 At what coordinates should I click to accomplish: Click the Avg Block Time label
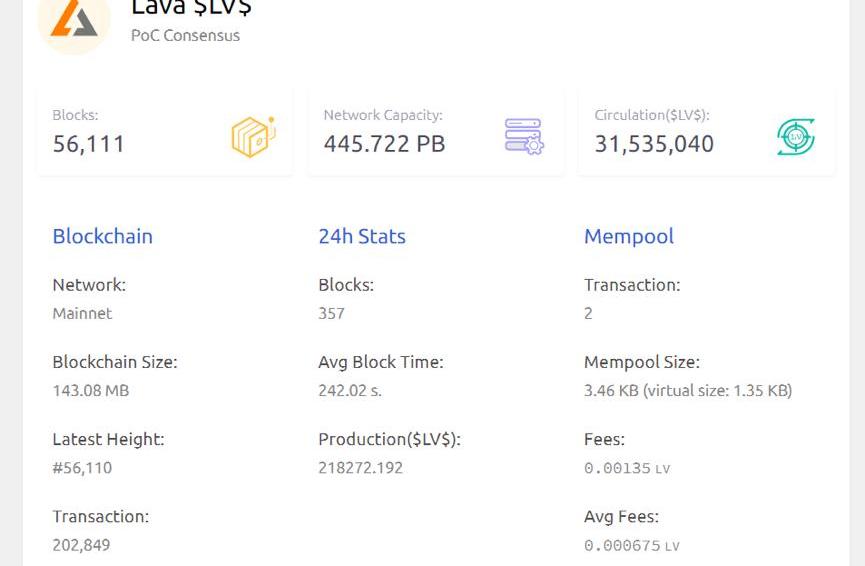(x=381, y=362)
